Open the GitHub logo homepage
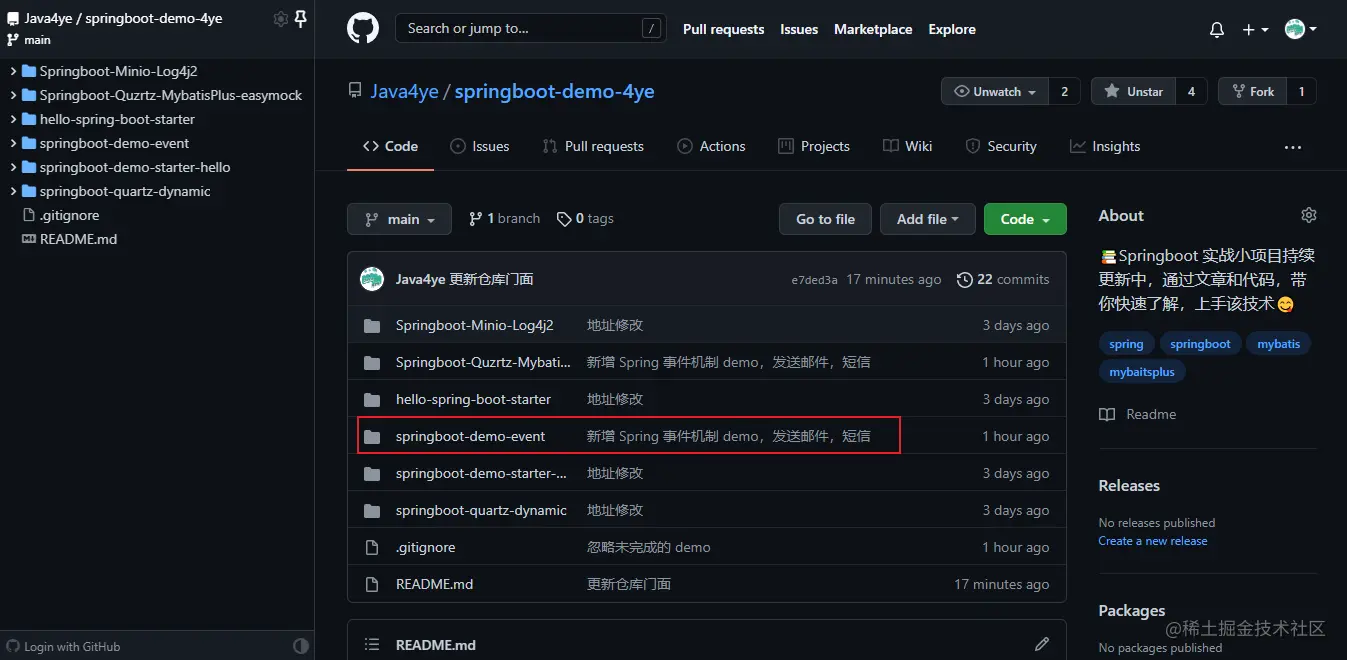Image resolution: width=1347 pixels, height=660 pixels. (363, 29)
